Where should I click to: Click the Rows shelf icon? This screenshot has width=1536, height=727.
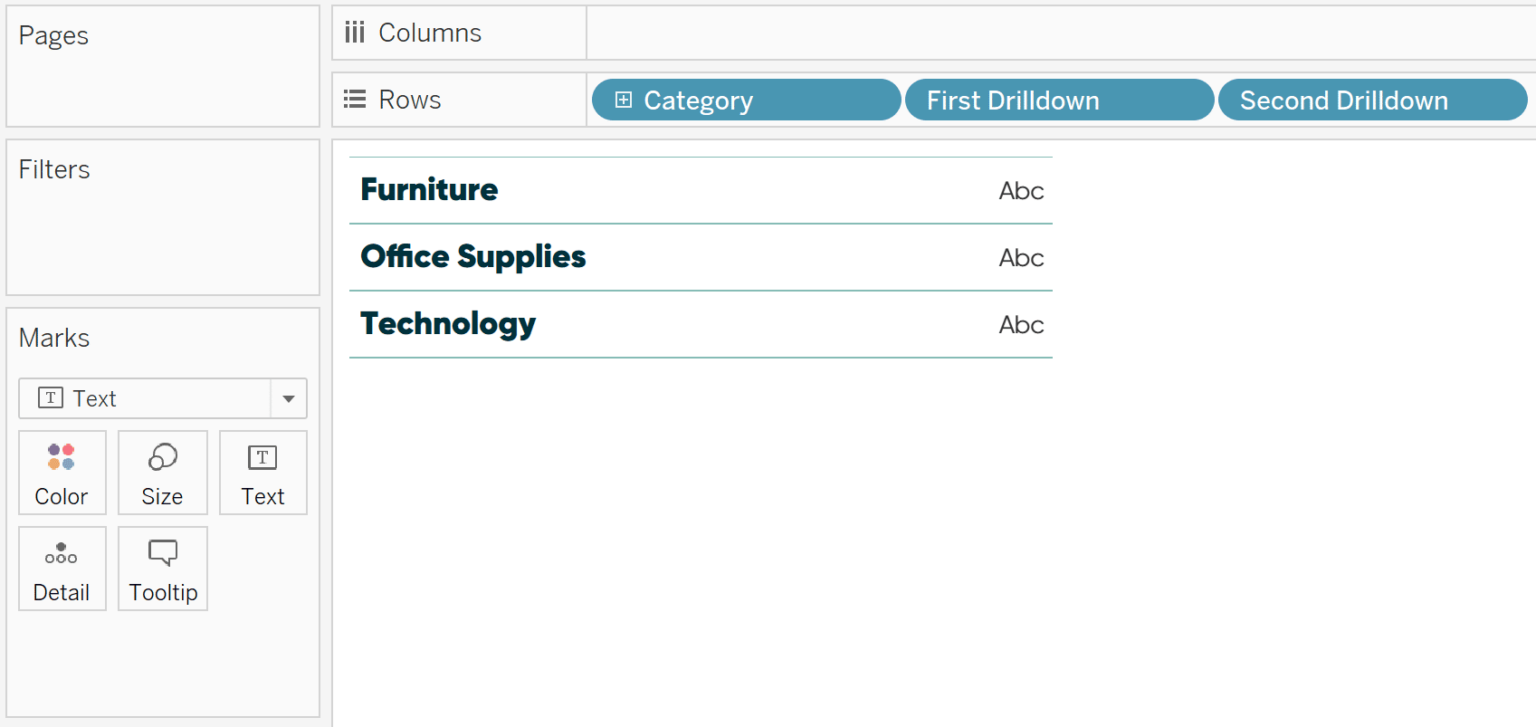[354, 98]
